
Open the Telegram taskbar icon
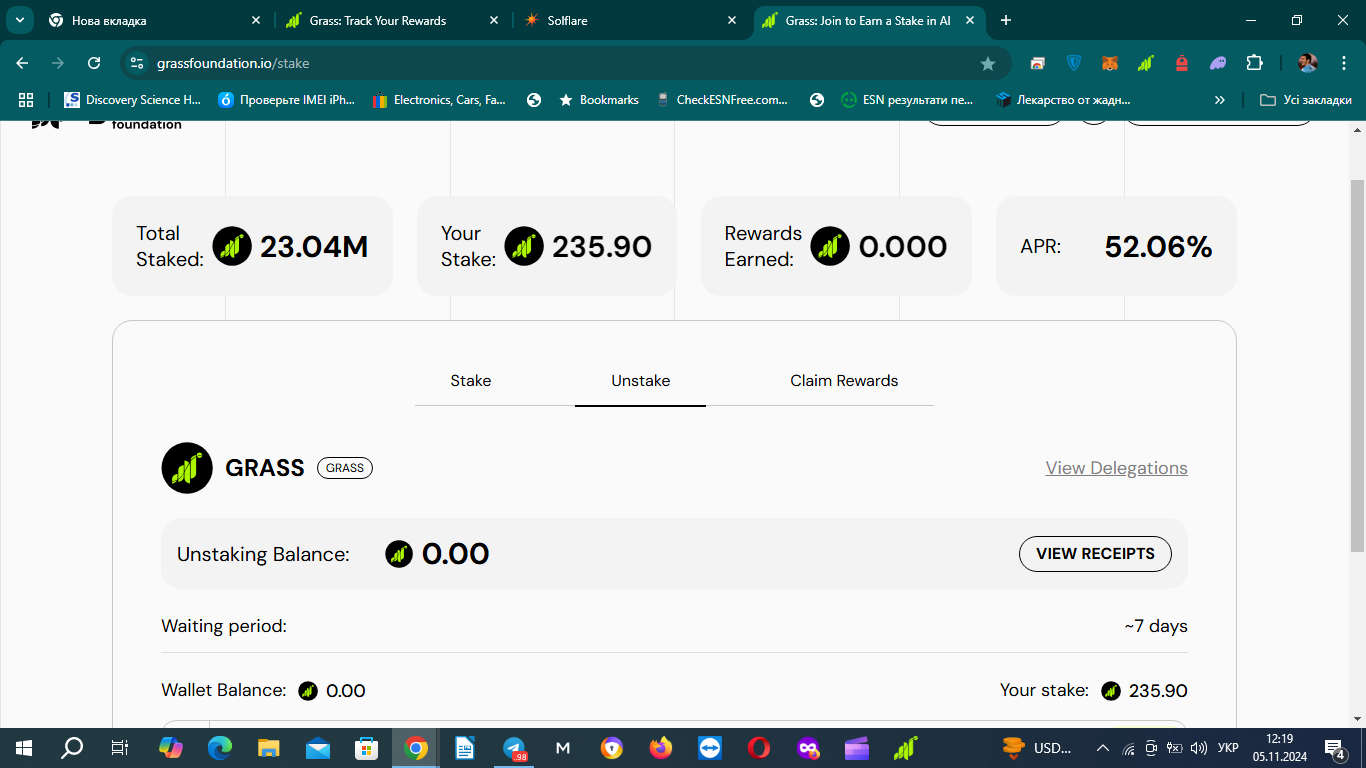[x=514, y=748]
